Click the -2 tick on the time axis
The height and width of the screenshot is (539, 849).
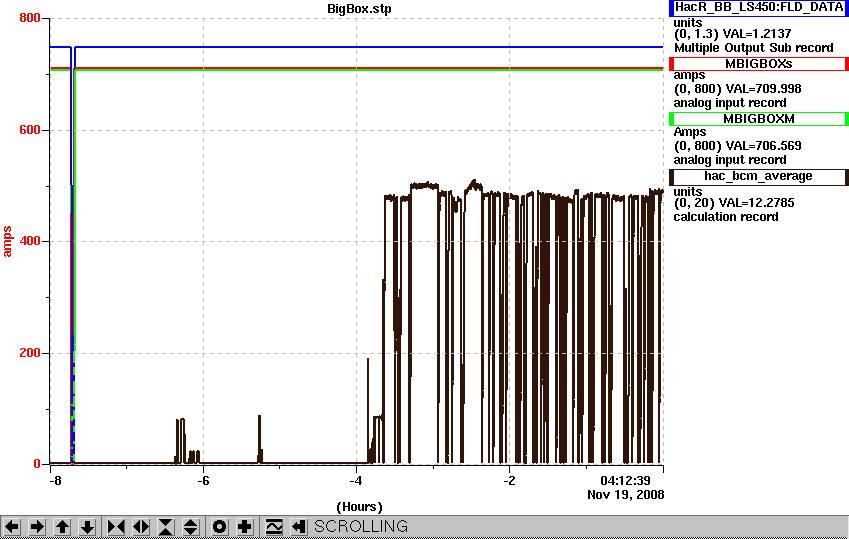509,481
